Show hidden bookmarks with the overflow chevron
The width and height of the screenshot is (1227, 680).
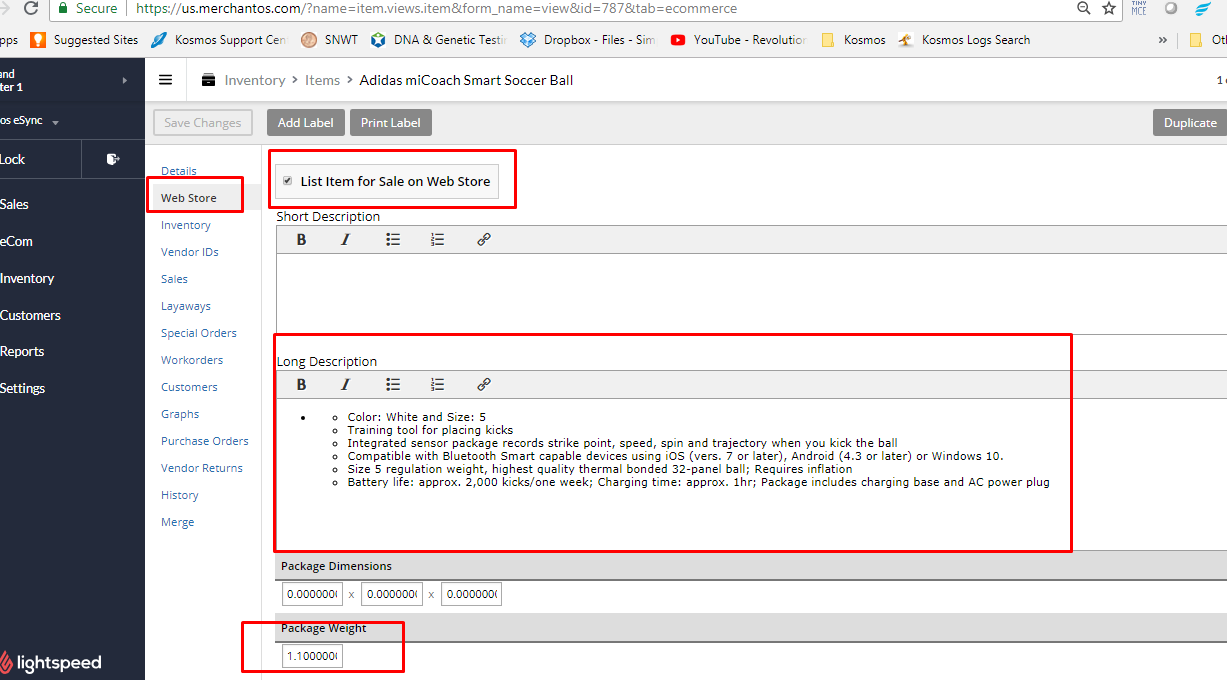pos(1163,40)
